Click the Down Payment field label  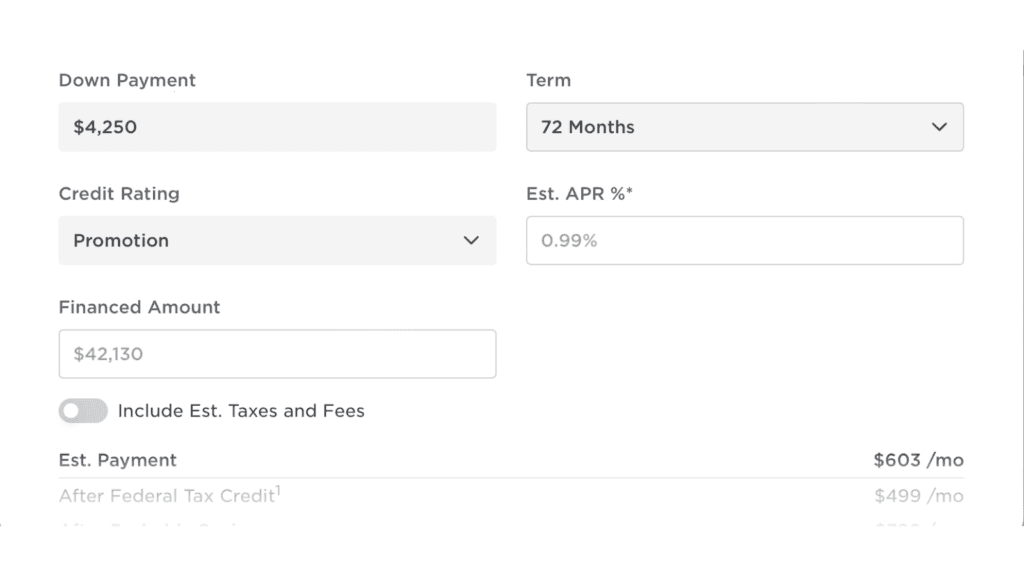127,80
